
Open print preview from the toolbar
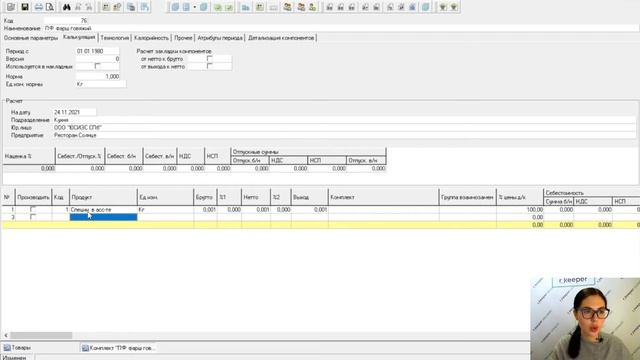(50, 7)
